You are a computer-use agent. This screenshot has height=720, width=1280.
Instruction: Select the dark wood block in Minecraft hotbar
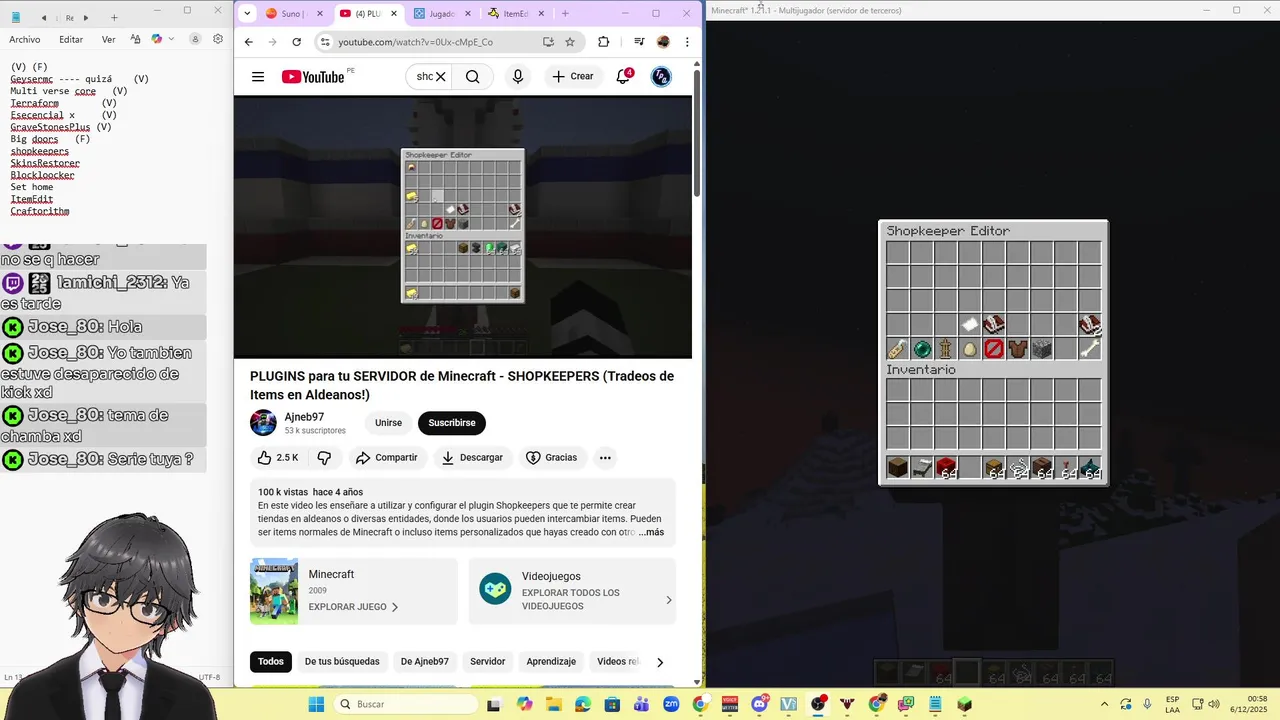coord(897,467)
